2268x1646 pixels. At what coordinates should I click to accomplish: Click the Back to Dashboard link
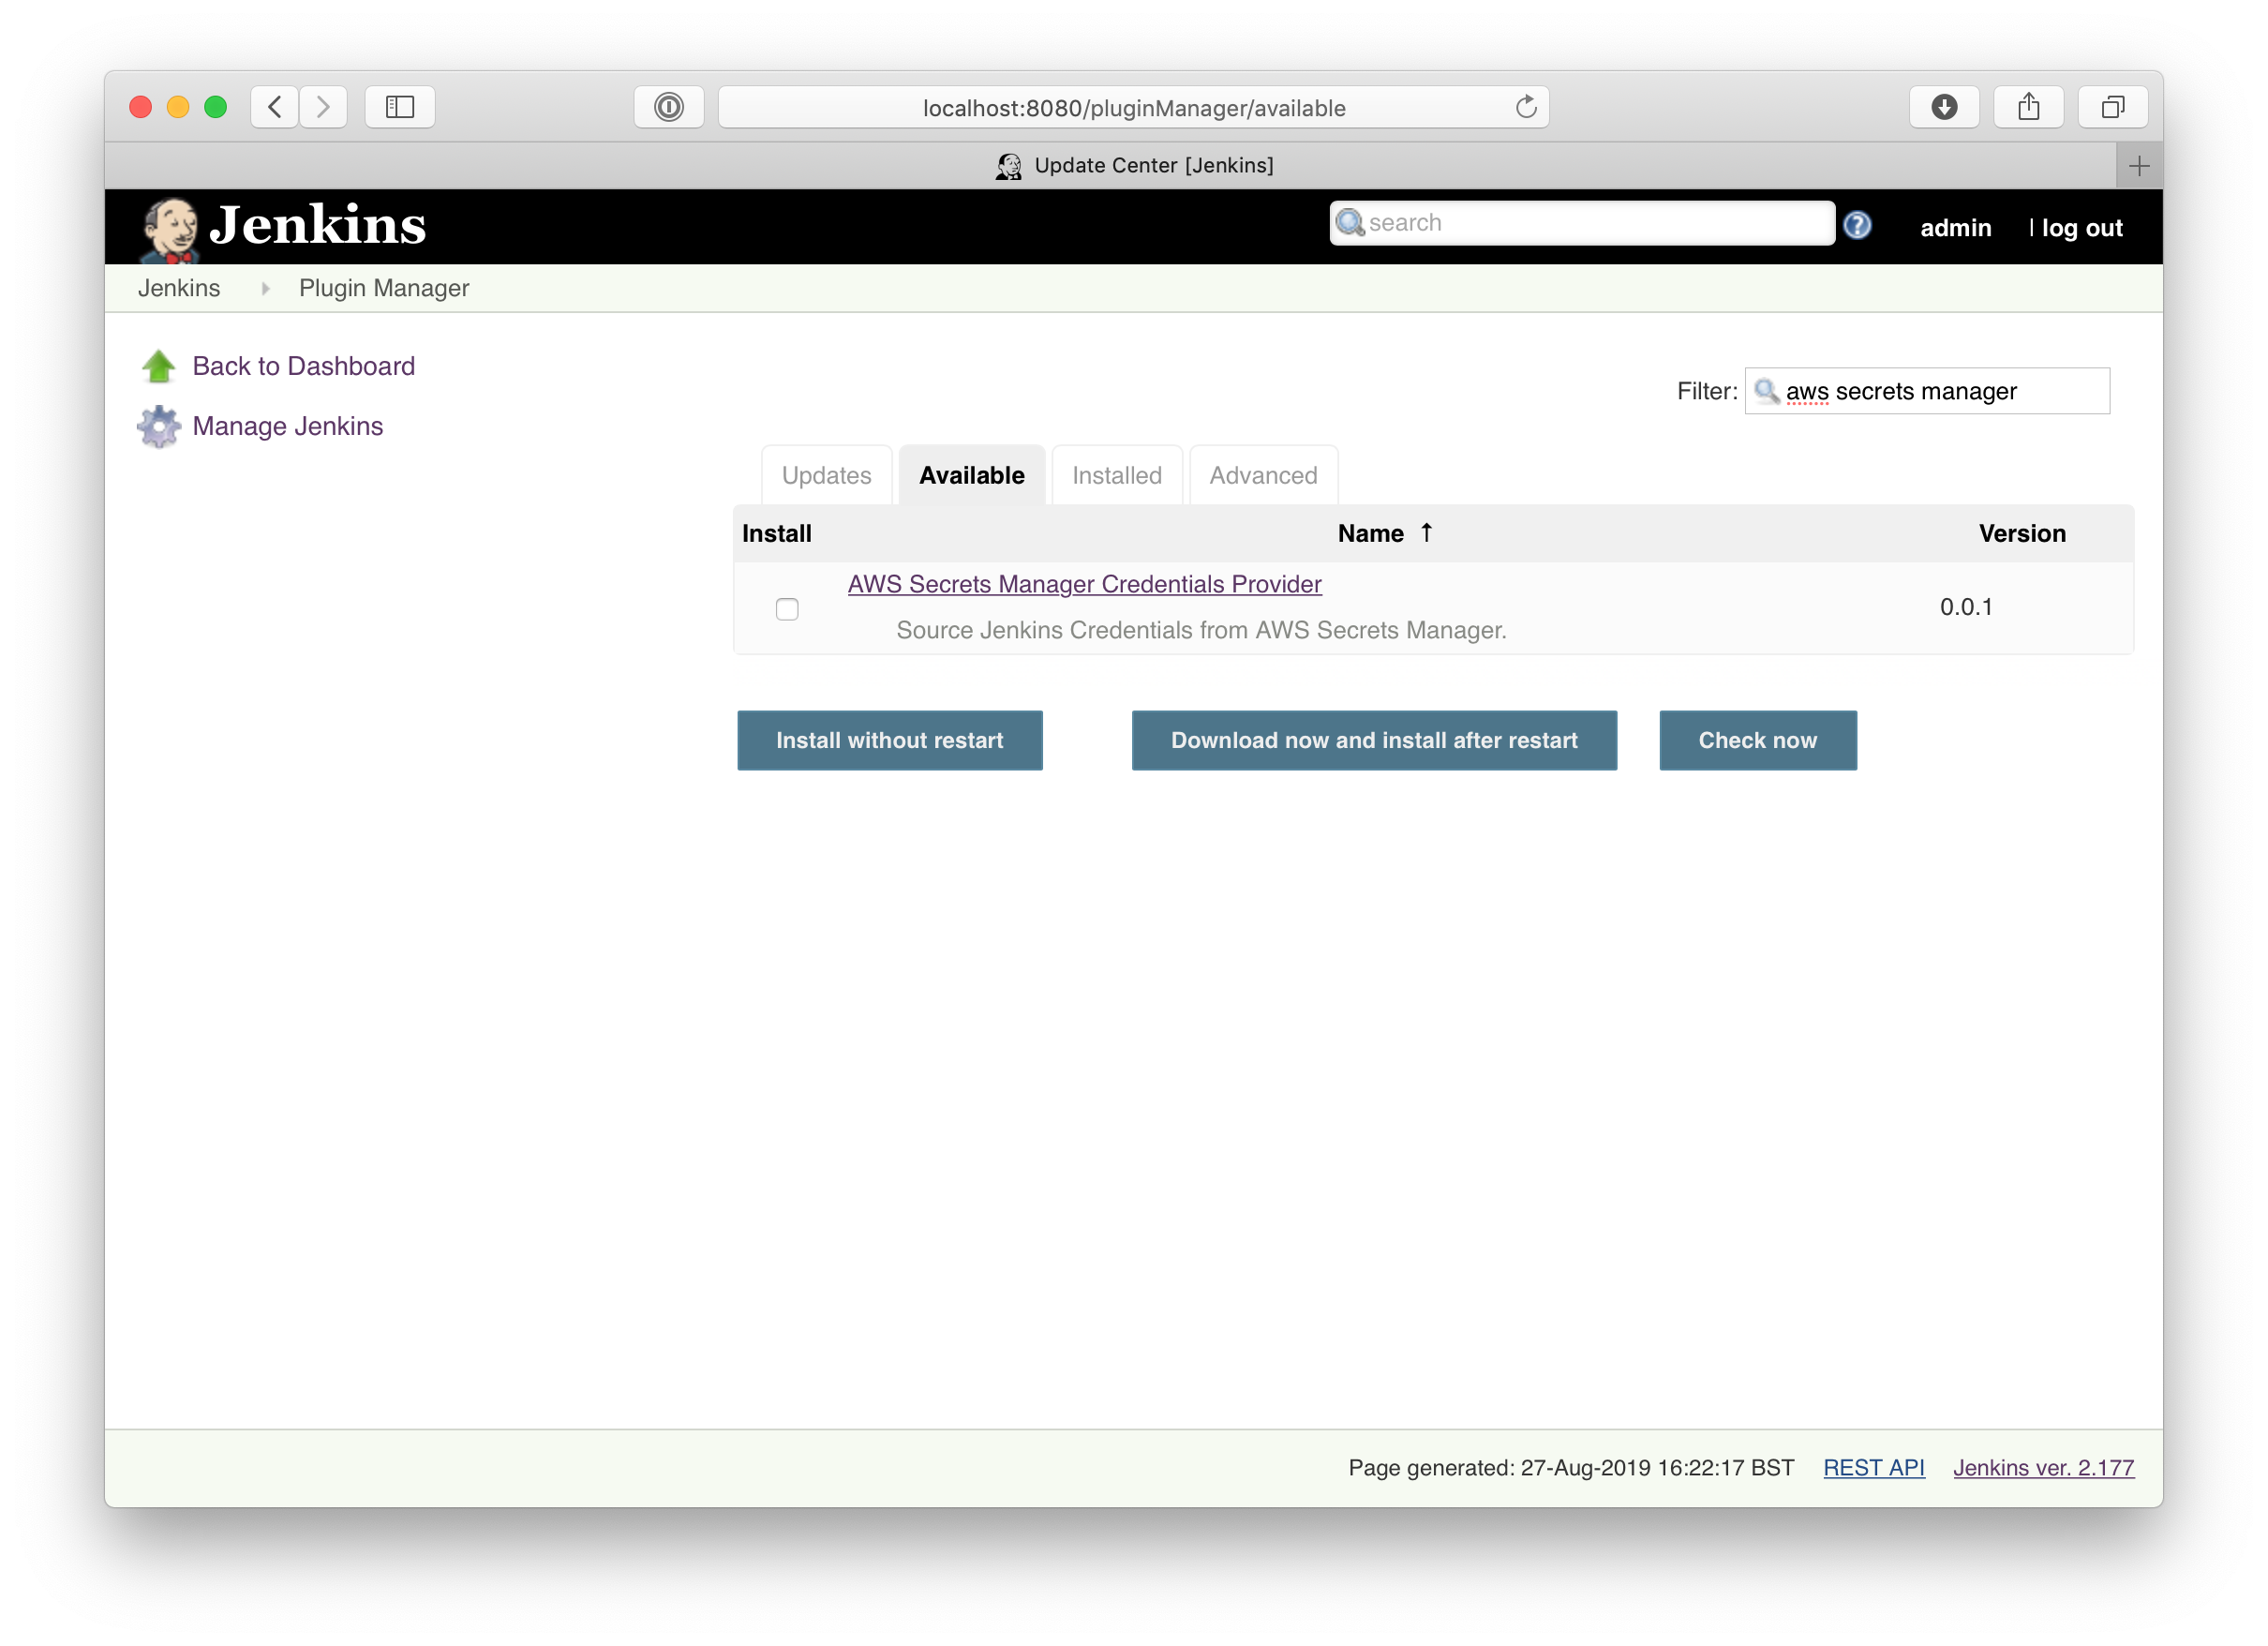pyautogui.click(x=303, y=367)
